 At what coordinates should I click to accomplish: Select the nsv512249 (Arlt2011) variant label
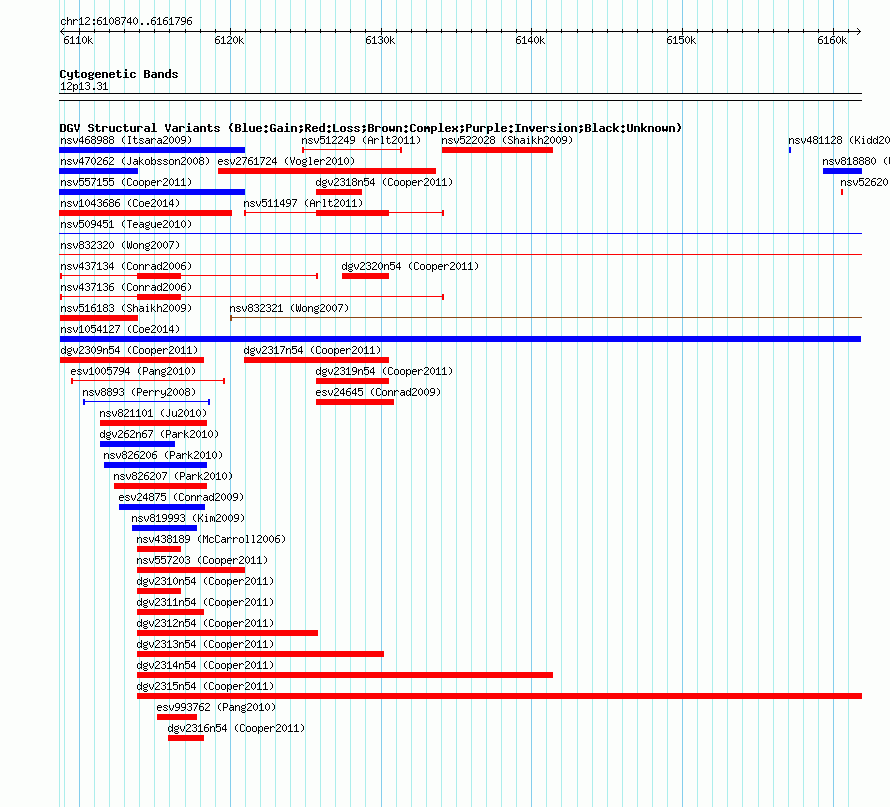[x=361, y=140]
